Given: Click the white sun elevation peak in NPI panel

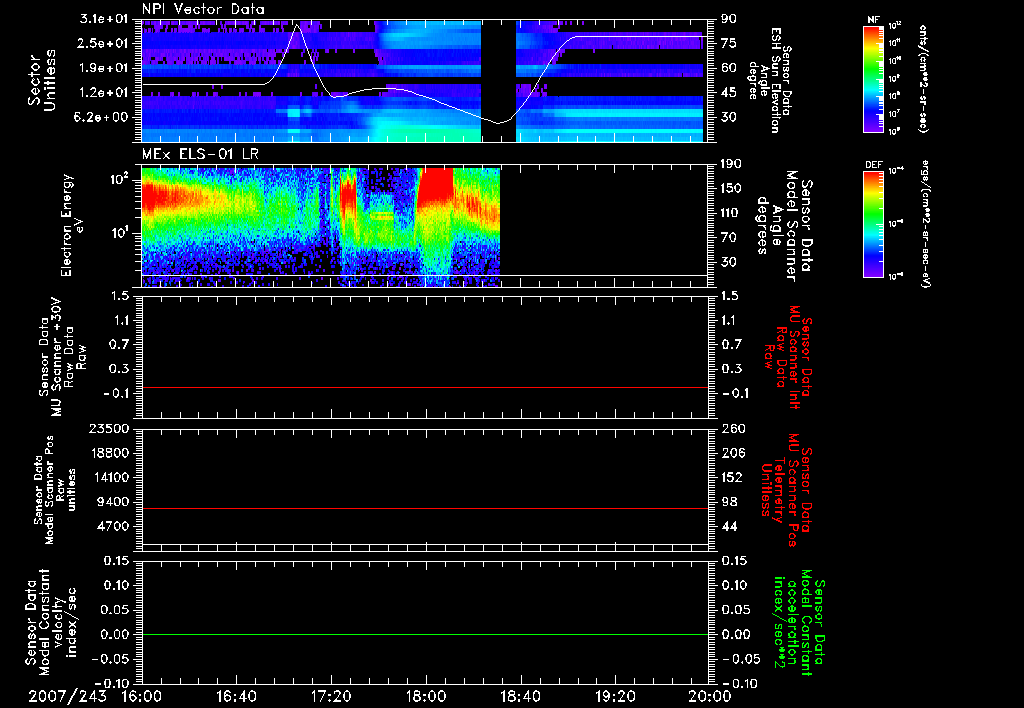Looking at the screenshot, I should [x=297, y=25].
